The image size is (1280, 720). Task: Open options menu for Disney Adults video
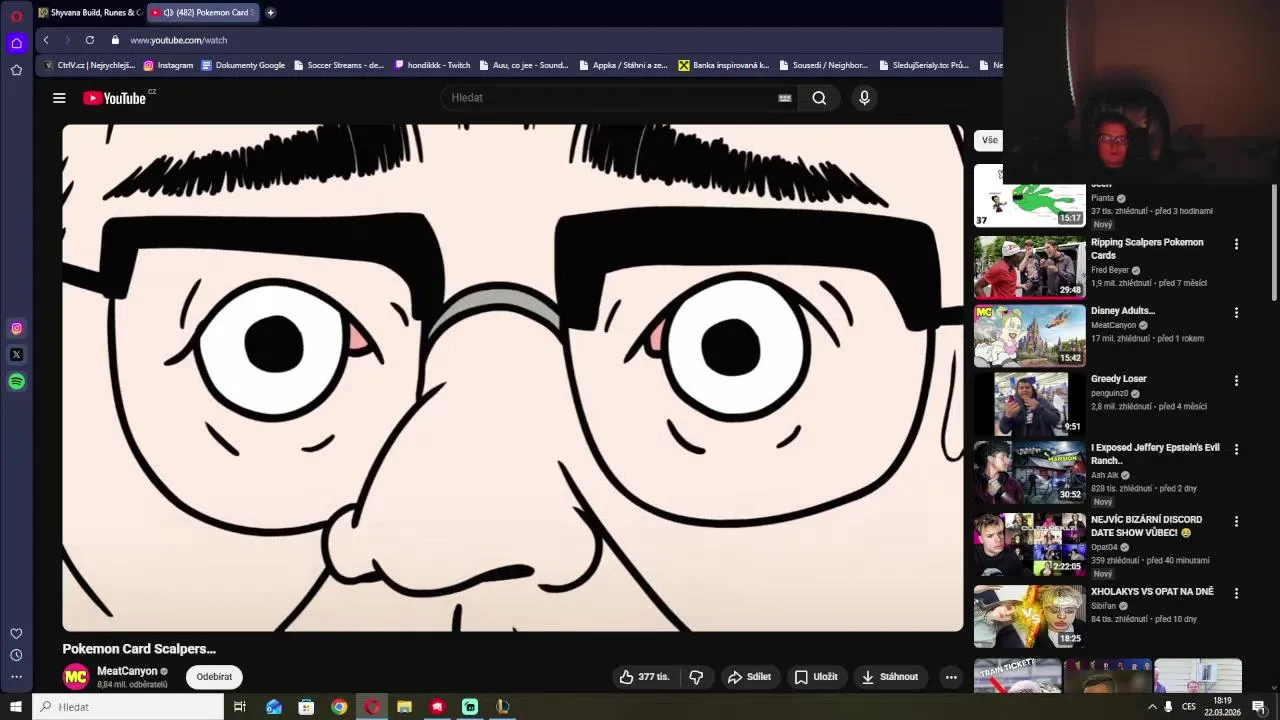pos(1236,312)
